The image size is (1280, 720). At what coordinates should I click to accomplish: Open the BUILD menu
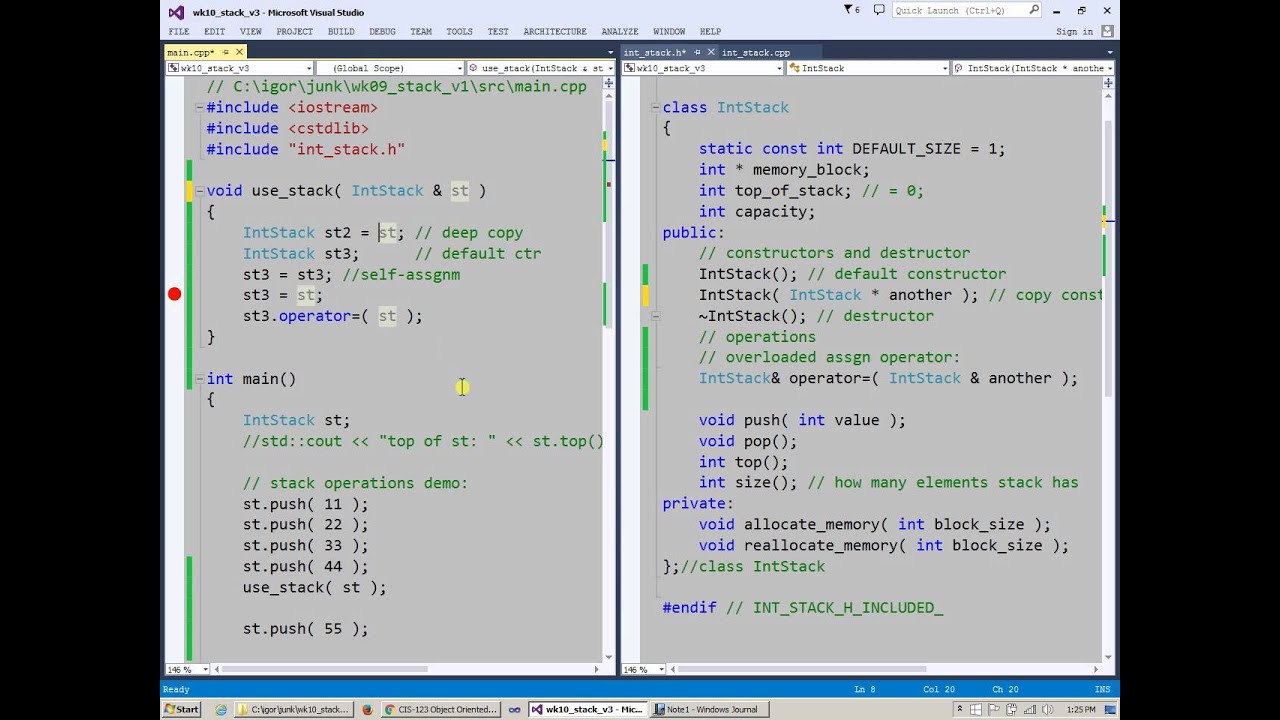point(341,32)
